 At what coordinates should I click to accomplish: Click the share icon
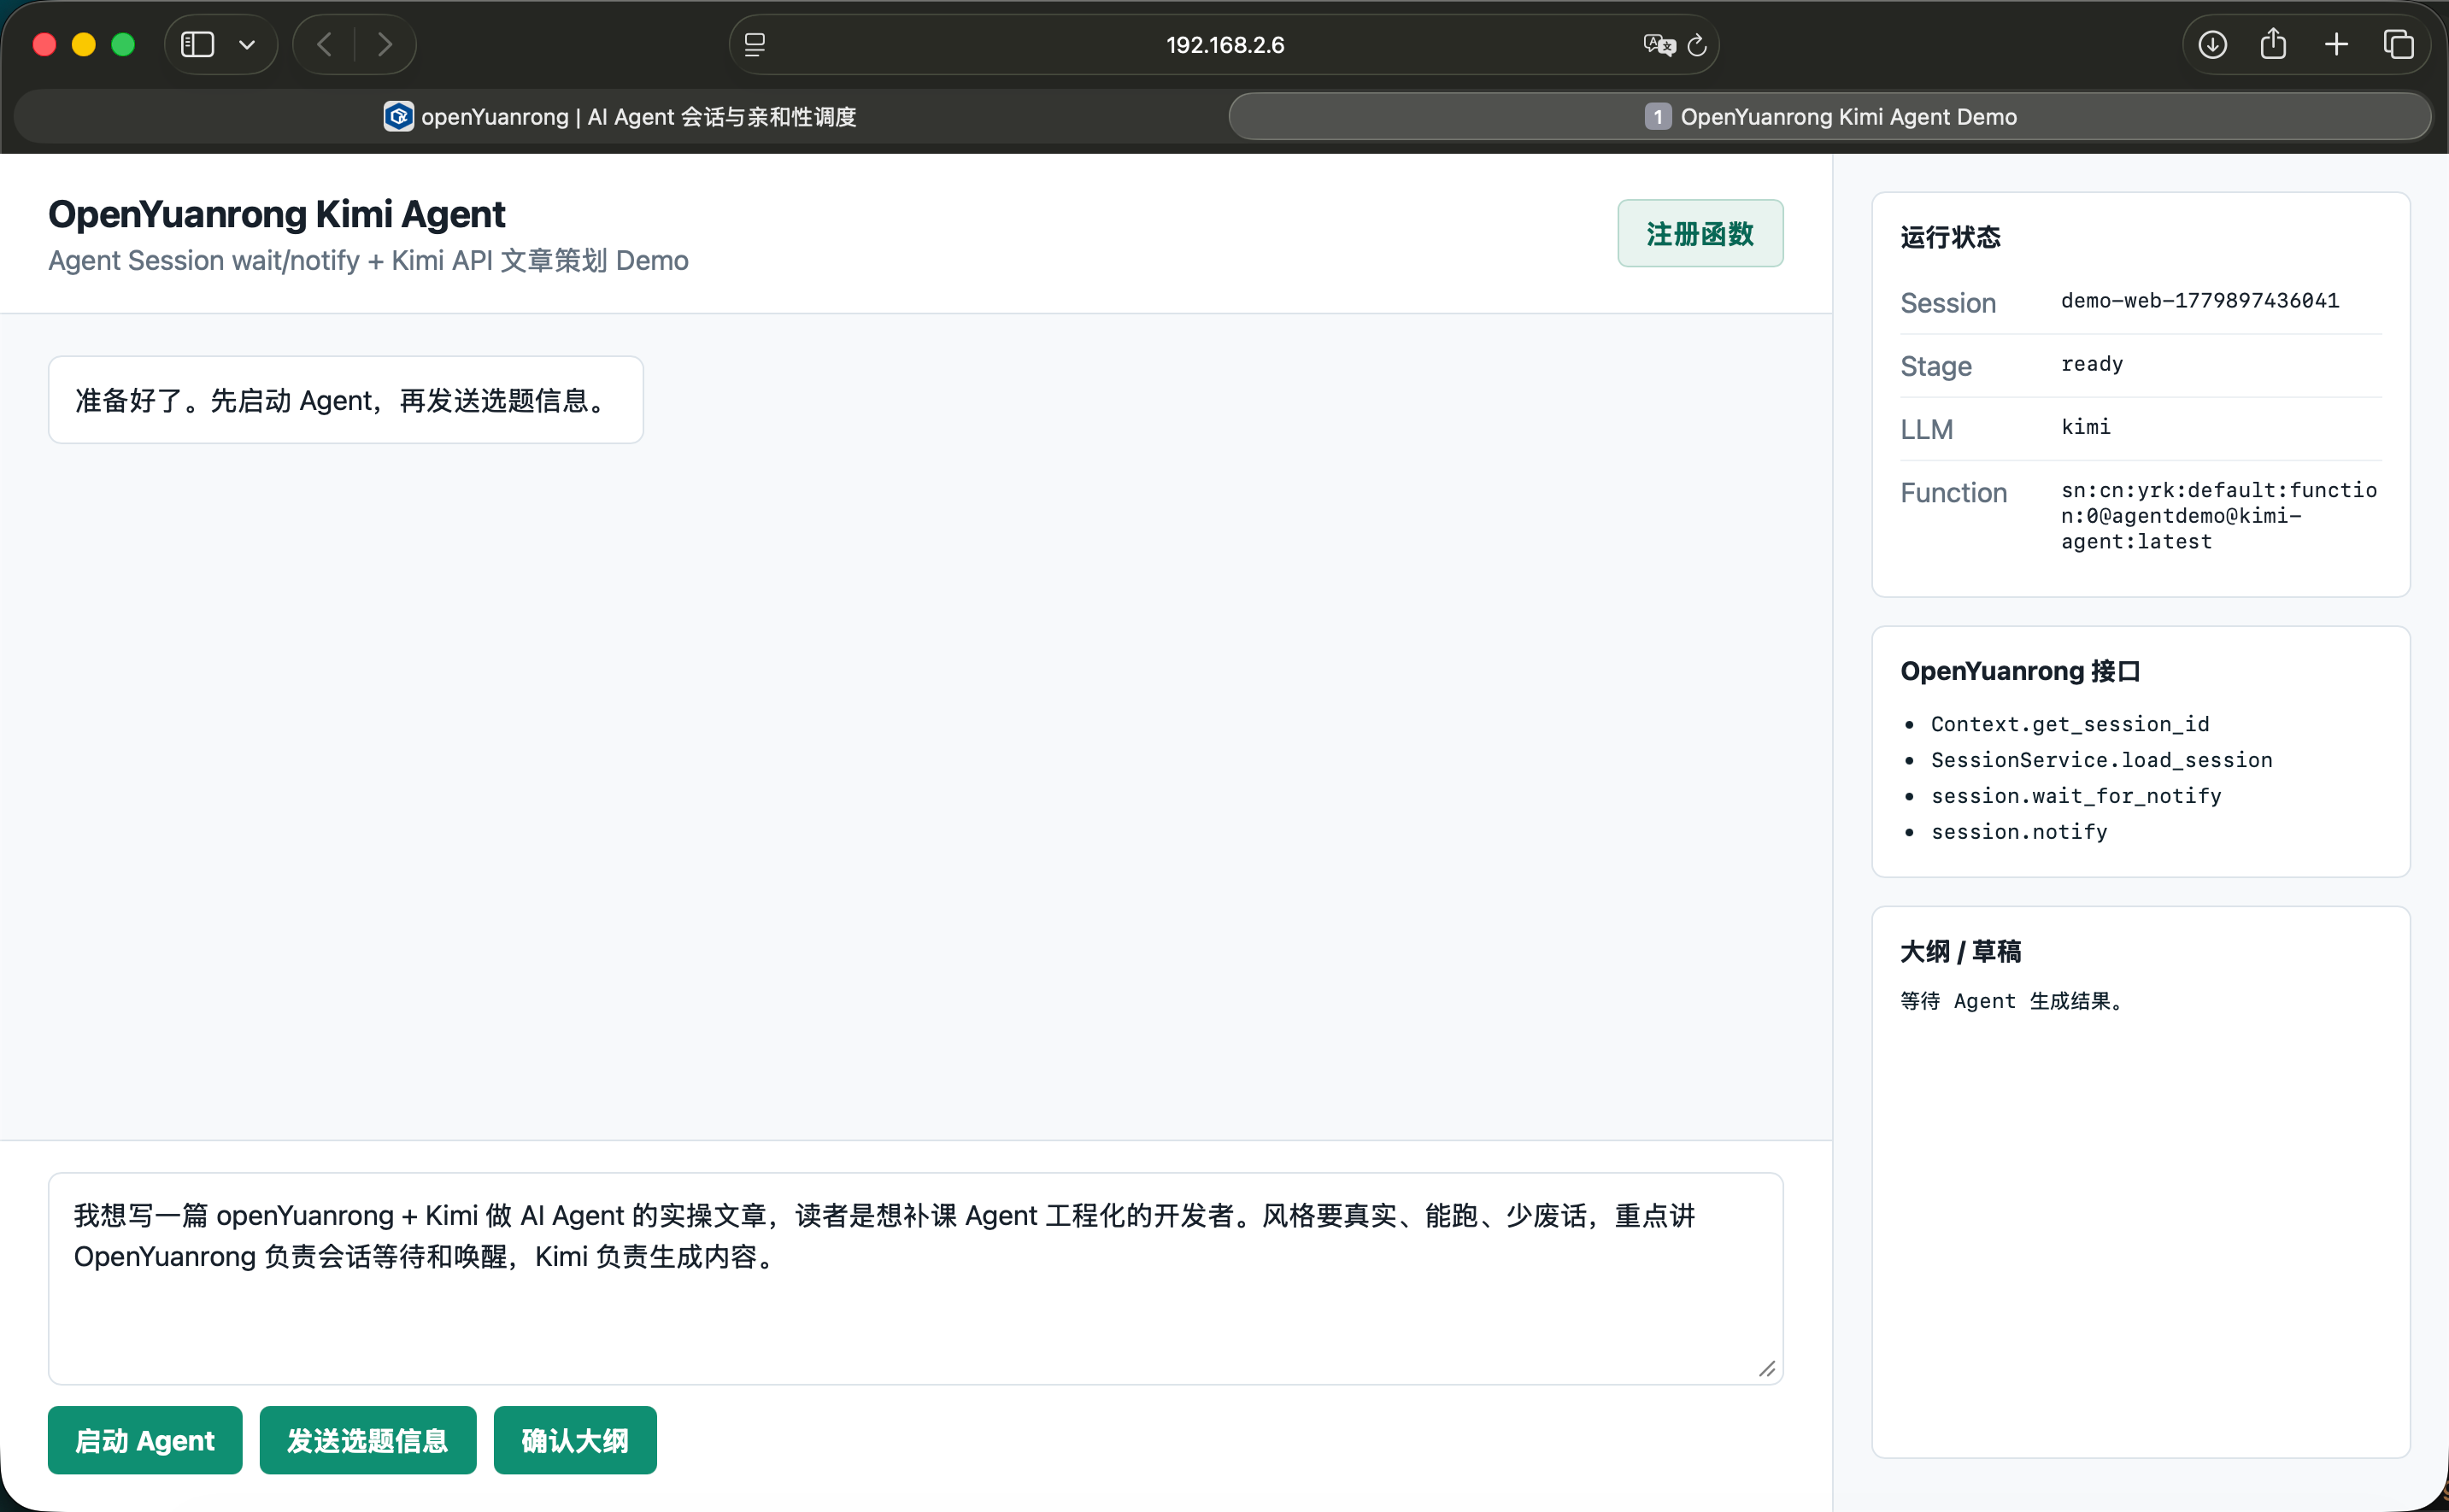pos(2273,43)
